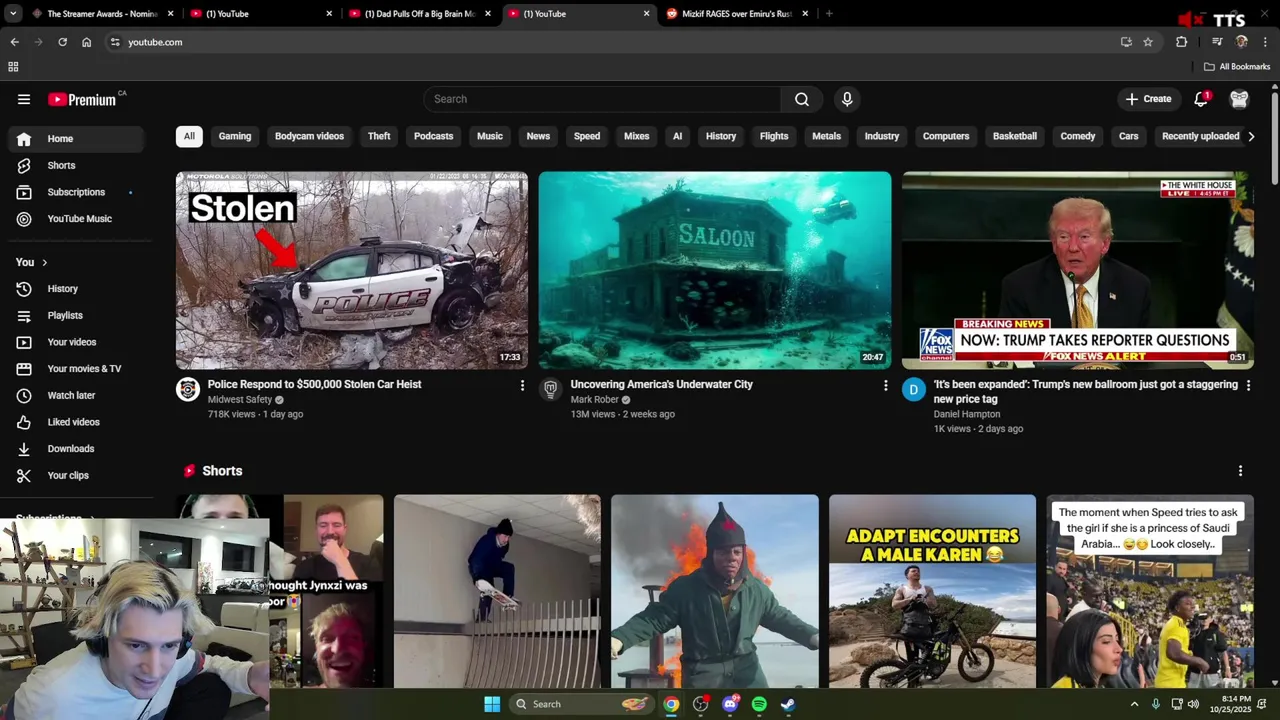The width and height of the screenshot is (1280, 720).
Task: Play the Trump Fox News thumbnail
Action: (x=1078, y=271)
